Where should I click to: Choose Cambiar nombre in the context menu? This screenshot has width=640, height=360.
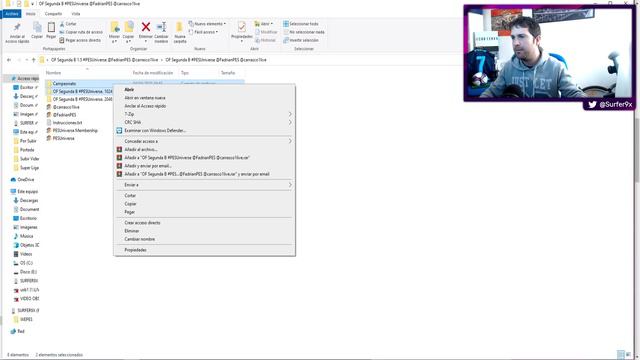204,239
